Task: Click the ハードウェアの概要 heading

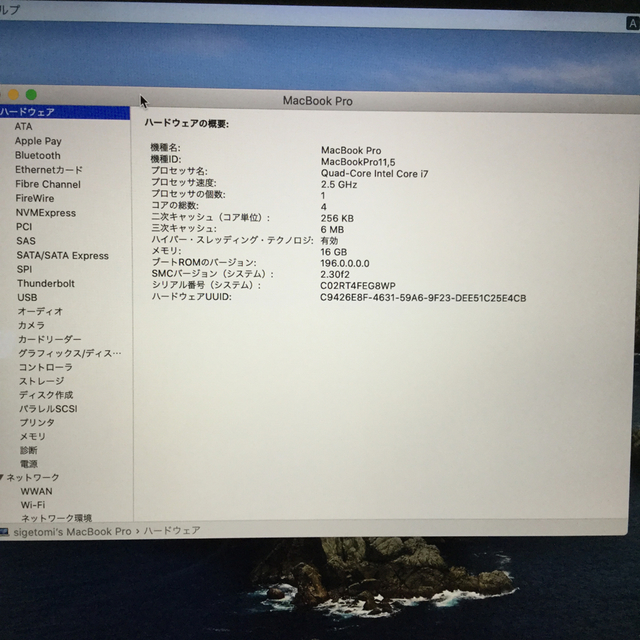Action: coord(187,123)
